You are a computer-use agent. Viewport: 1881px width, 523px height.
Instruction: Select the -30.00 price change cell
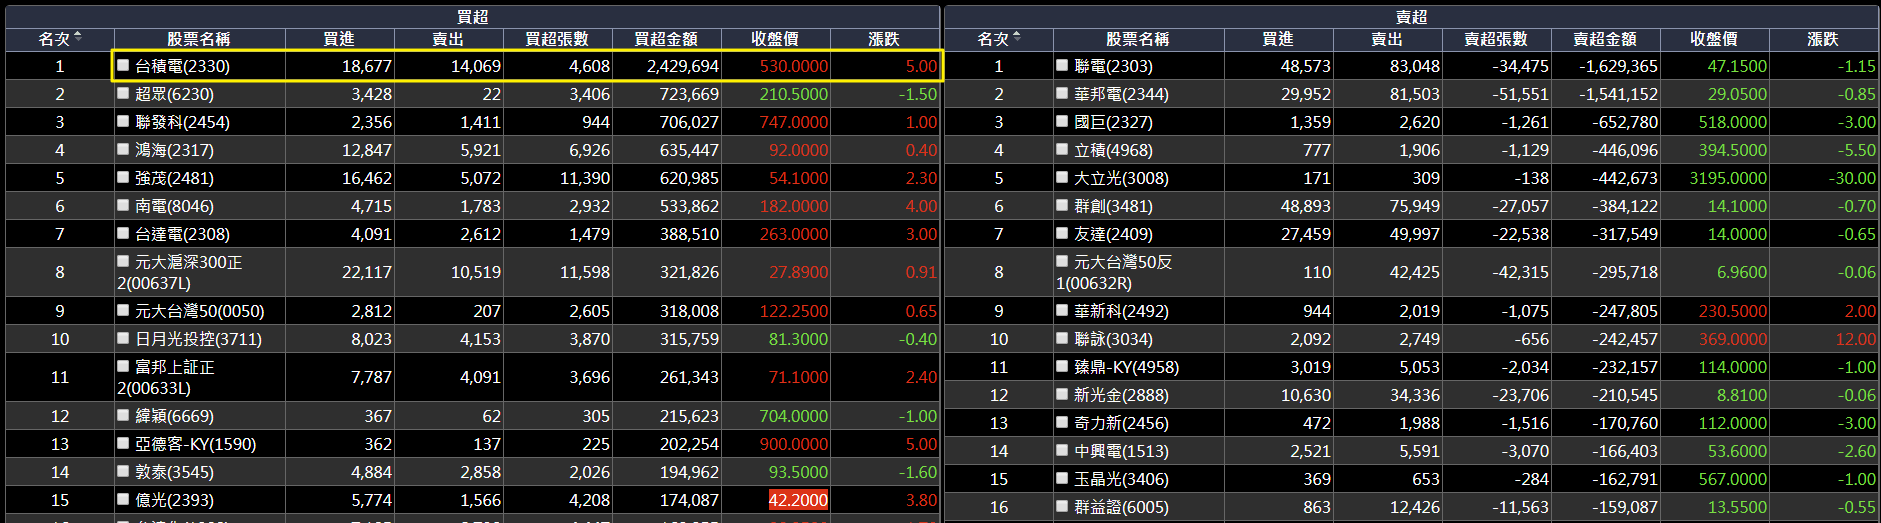coord(1823,178)
